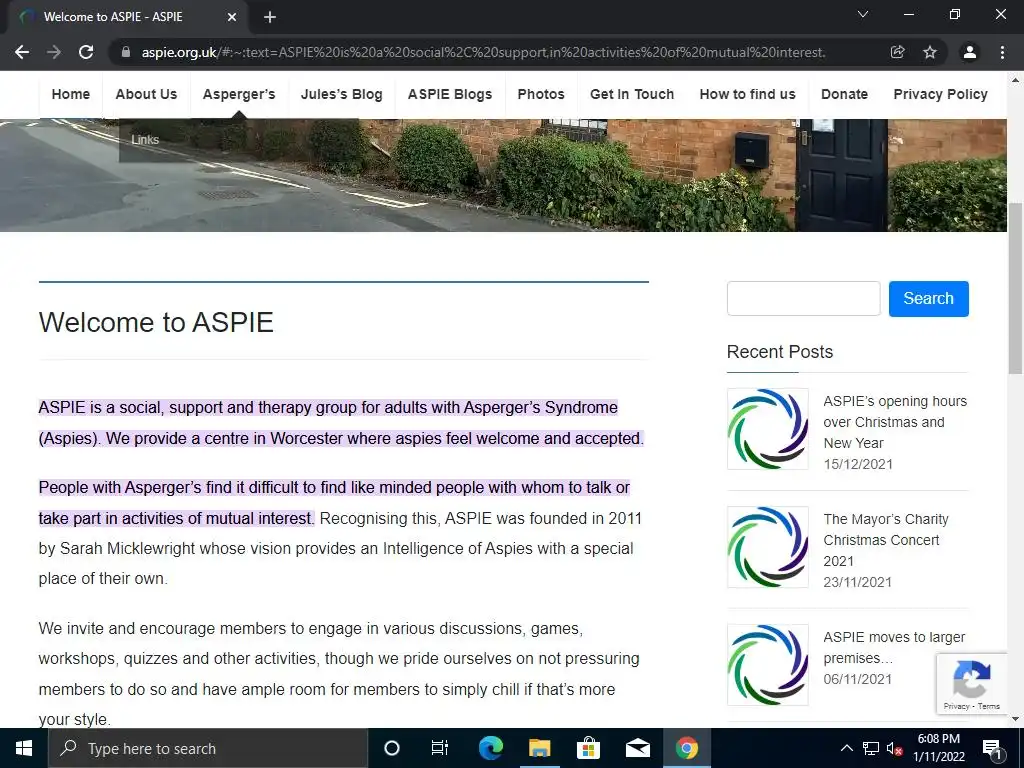Image resolution: width=1024 pixels, height=768 pixels.
Task: Click the browser forward arrow
Action: click(x=54, y=52)
